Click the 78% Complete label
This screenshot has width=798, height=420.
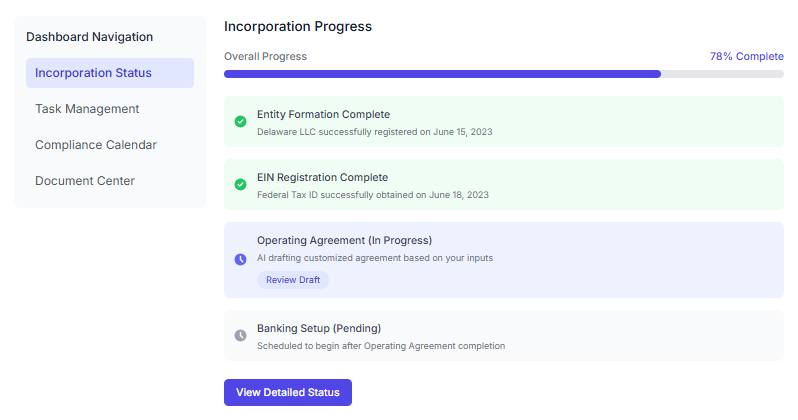click(746, 57)
